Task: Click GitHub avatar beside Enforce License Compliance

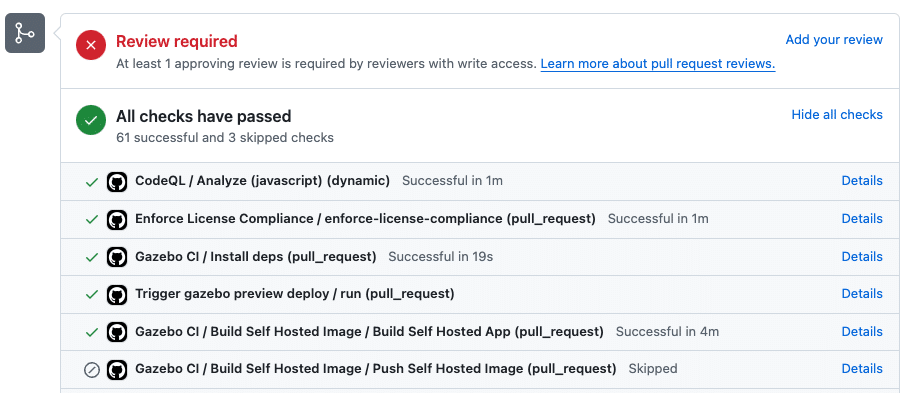Action: tap(117, 219)
